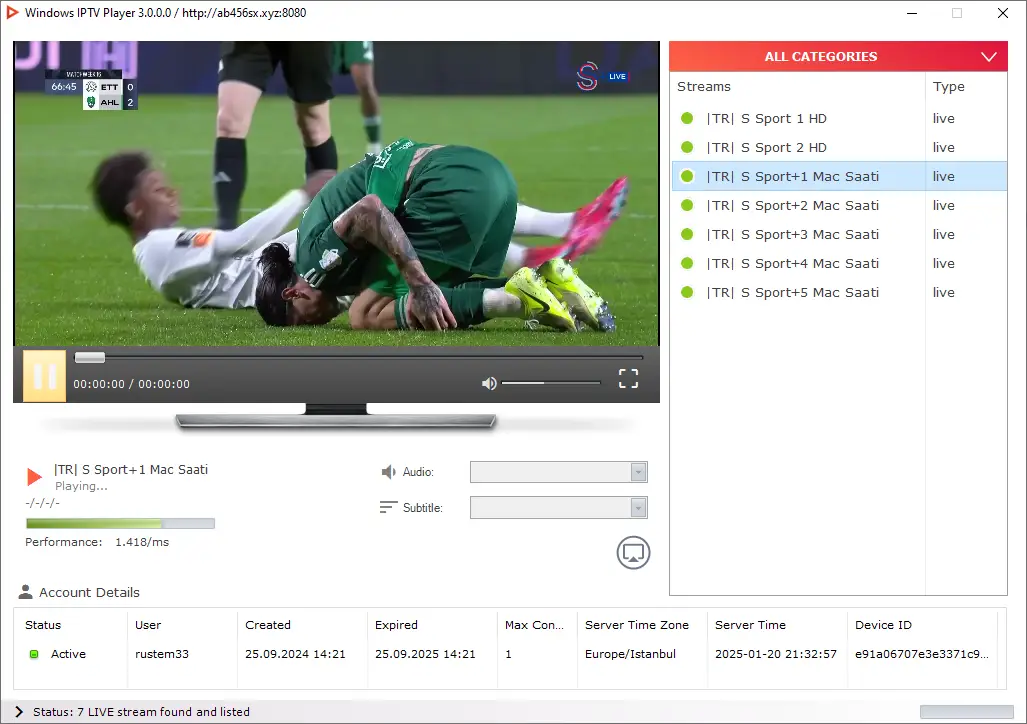Mute audio via the speaker icon in player
This screenshot has width=1027, height=724.
(489, 383)
